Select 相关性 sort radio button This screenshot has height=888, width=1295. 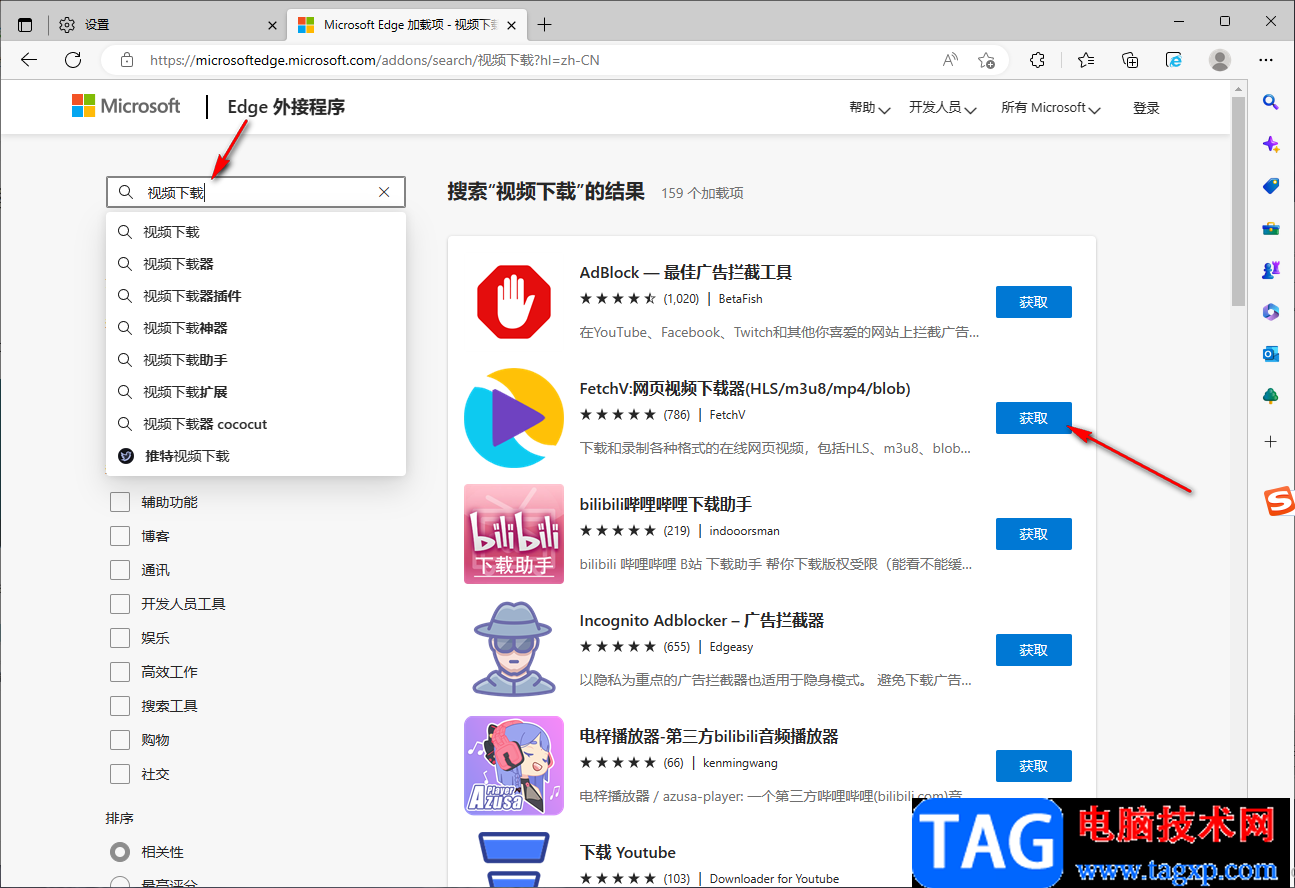click(120, 852)
